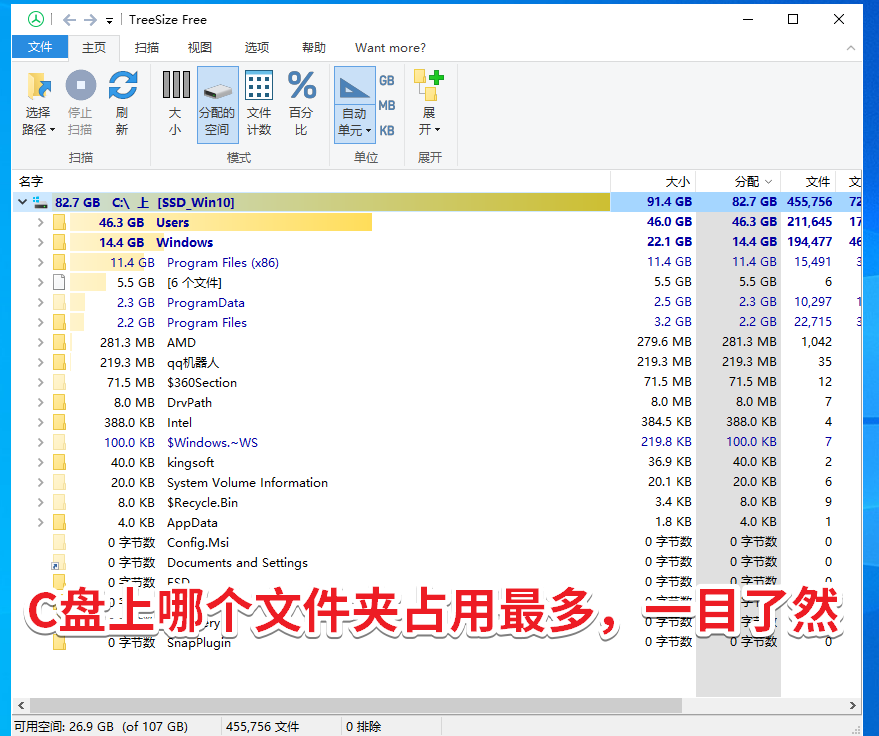This screenshot has height=736, width=879.
Task: Click the SnapPlugin folder icon
Action: click(x=59, y=642)
